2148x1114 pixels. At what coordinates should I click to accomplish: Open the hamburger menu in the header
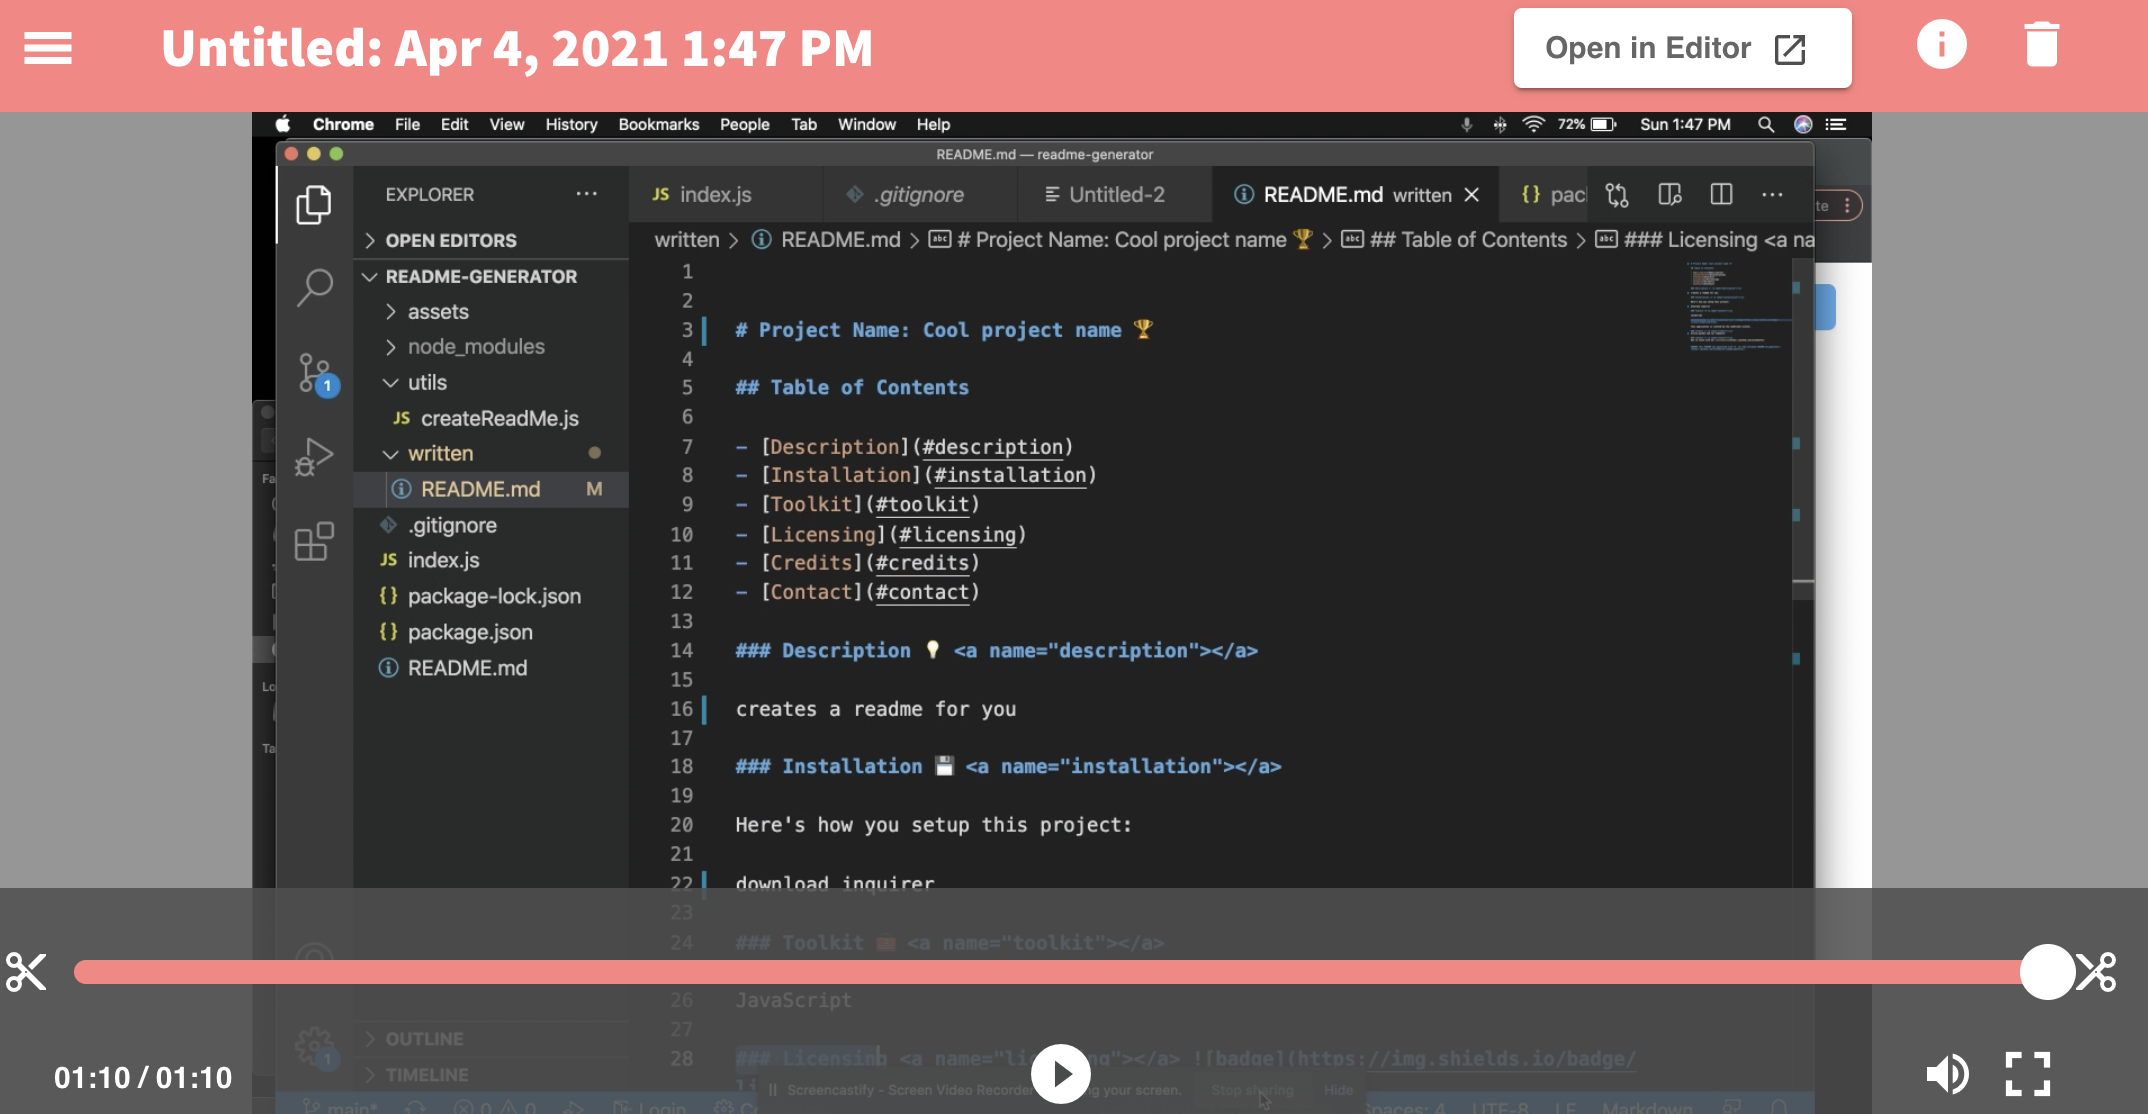tap(48, 47)
